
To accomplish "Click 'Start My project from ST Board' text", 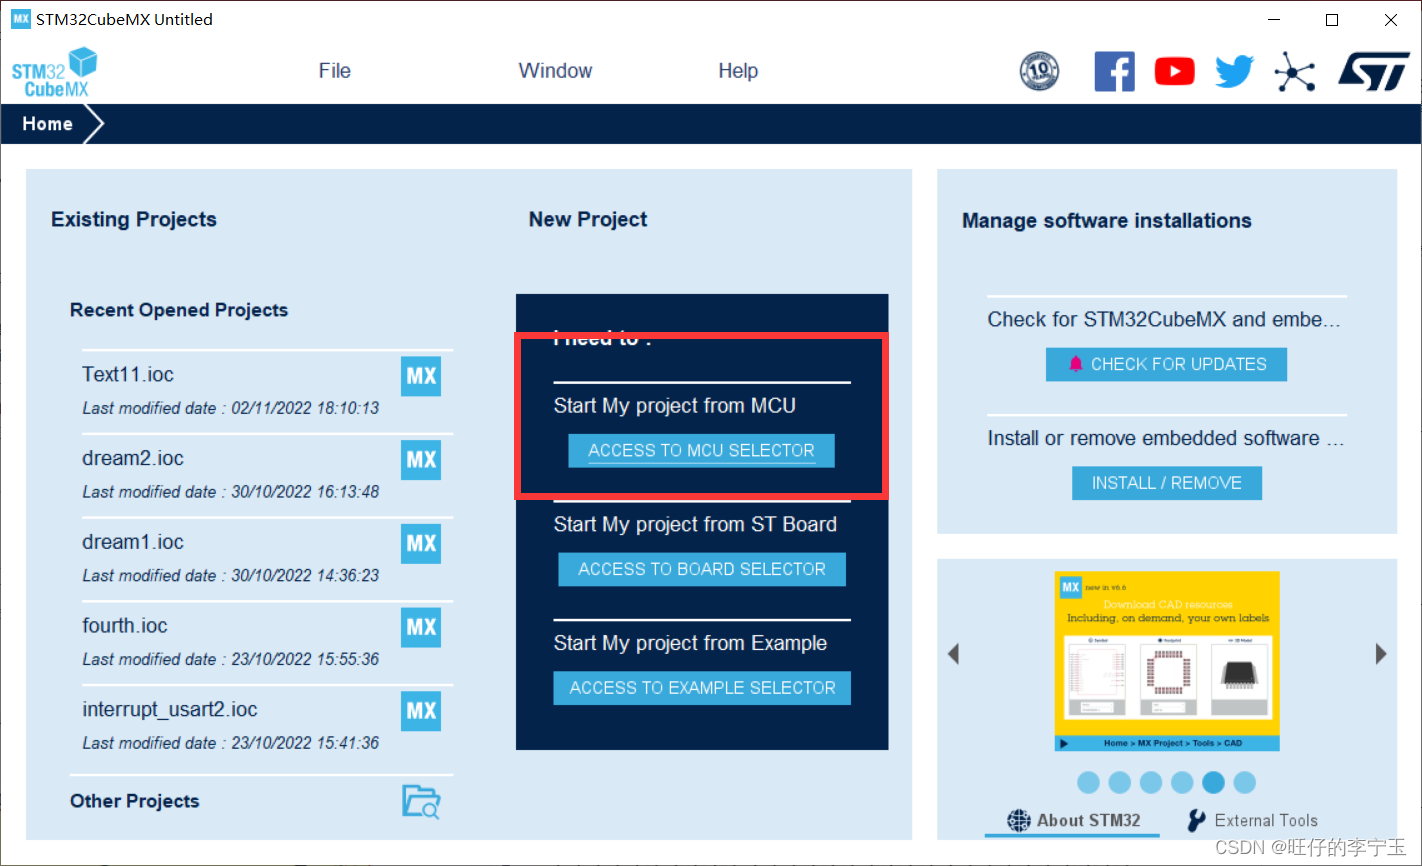I will pos(695,525).
